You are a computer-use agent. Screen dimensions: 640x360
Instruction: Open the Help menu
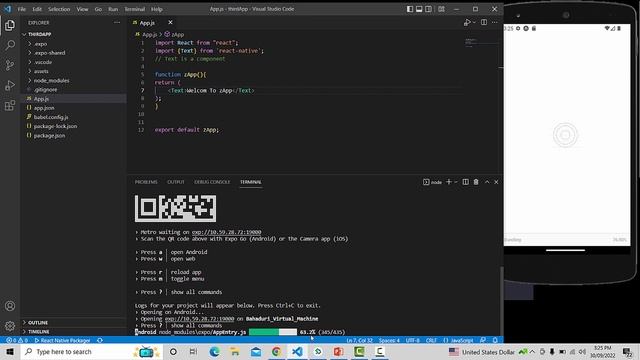click(157, 9)
